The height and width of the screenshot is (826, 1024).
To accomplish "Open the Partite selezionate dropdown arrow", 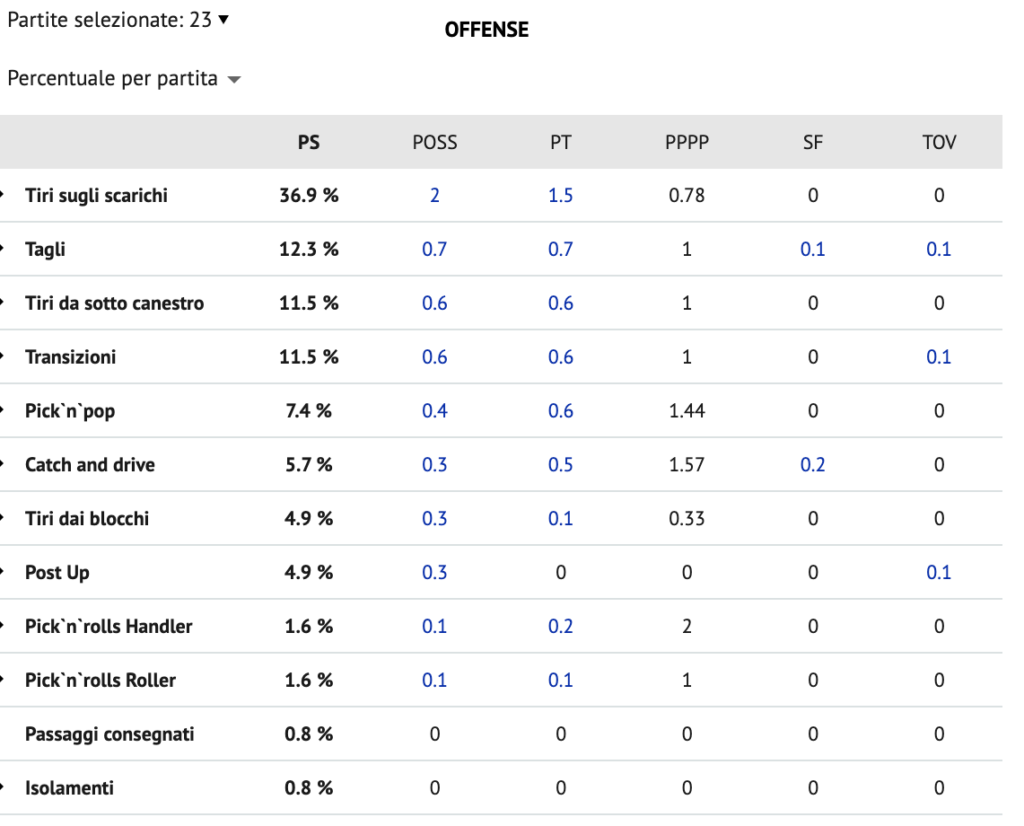I will [223, 20].
